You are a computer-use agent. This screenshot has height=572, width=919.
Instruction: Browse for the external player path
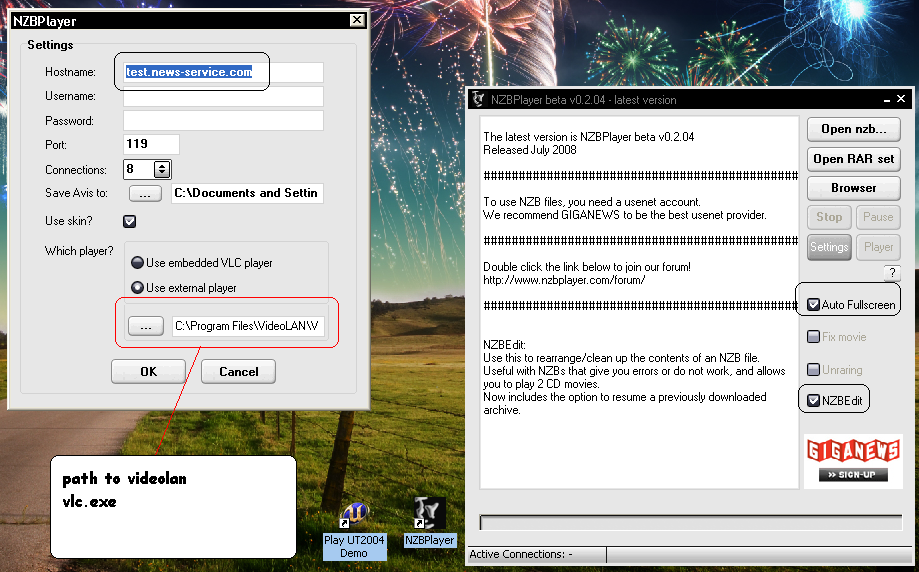coord(145,325)
